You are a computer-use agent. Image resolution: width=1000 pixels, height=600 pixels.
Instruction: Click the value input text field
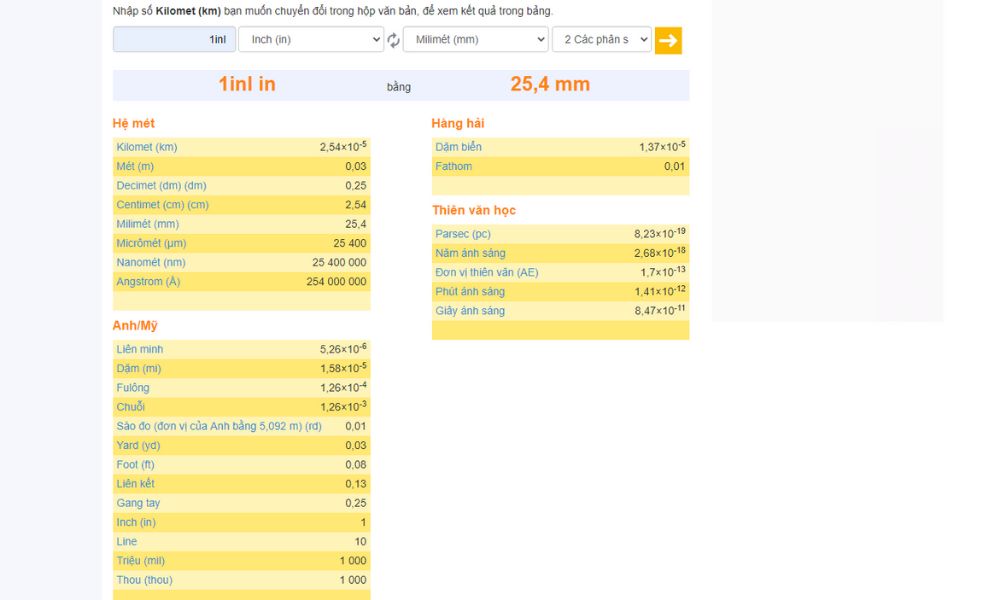point(174,40)
